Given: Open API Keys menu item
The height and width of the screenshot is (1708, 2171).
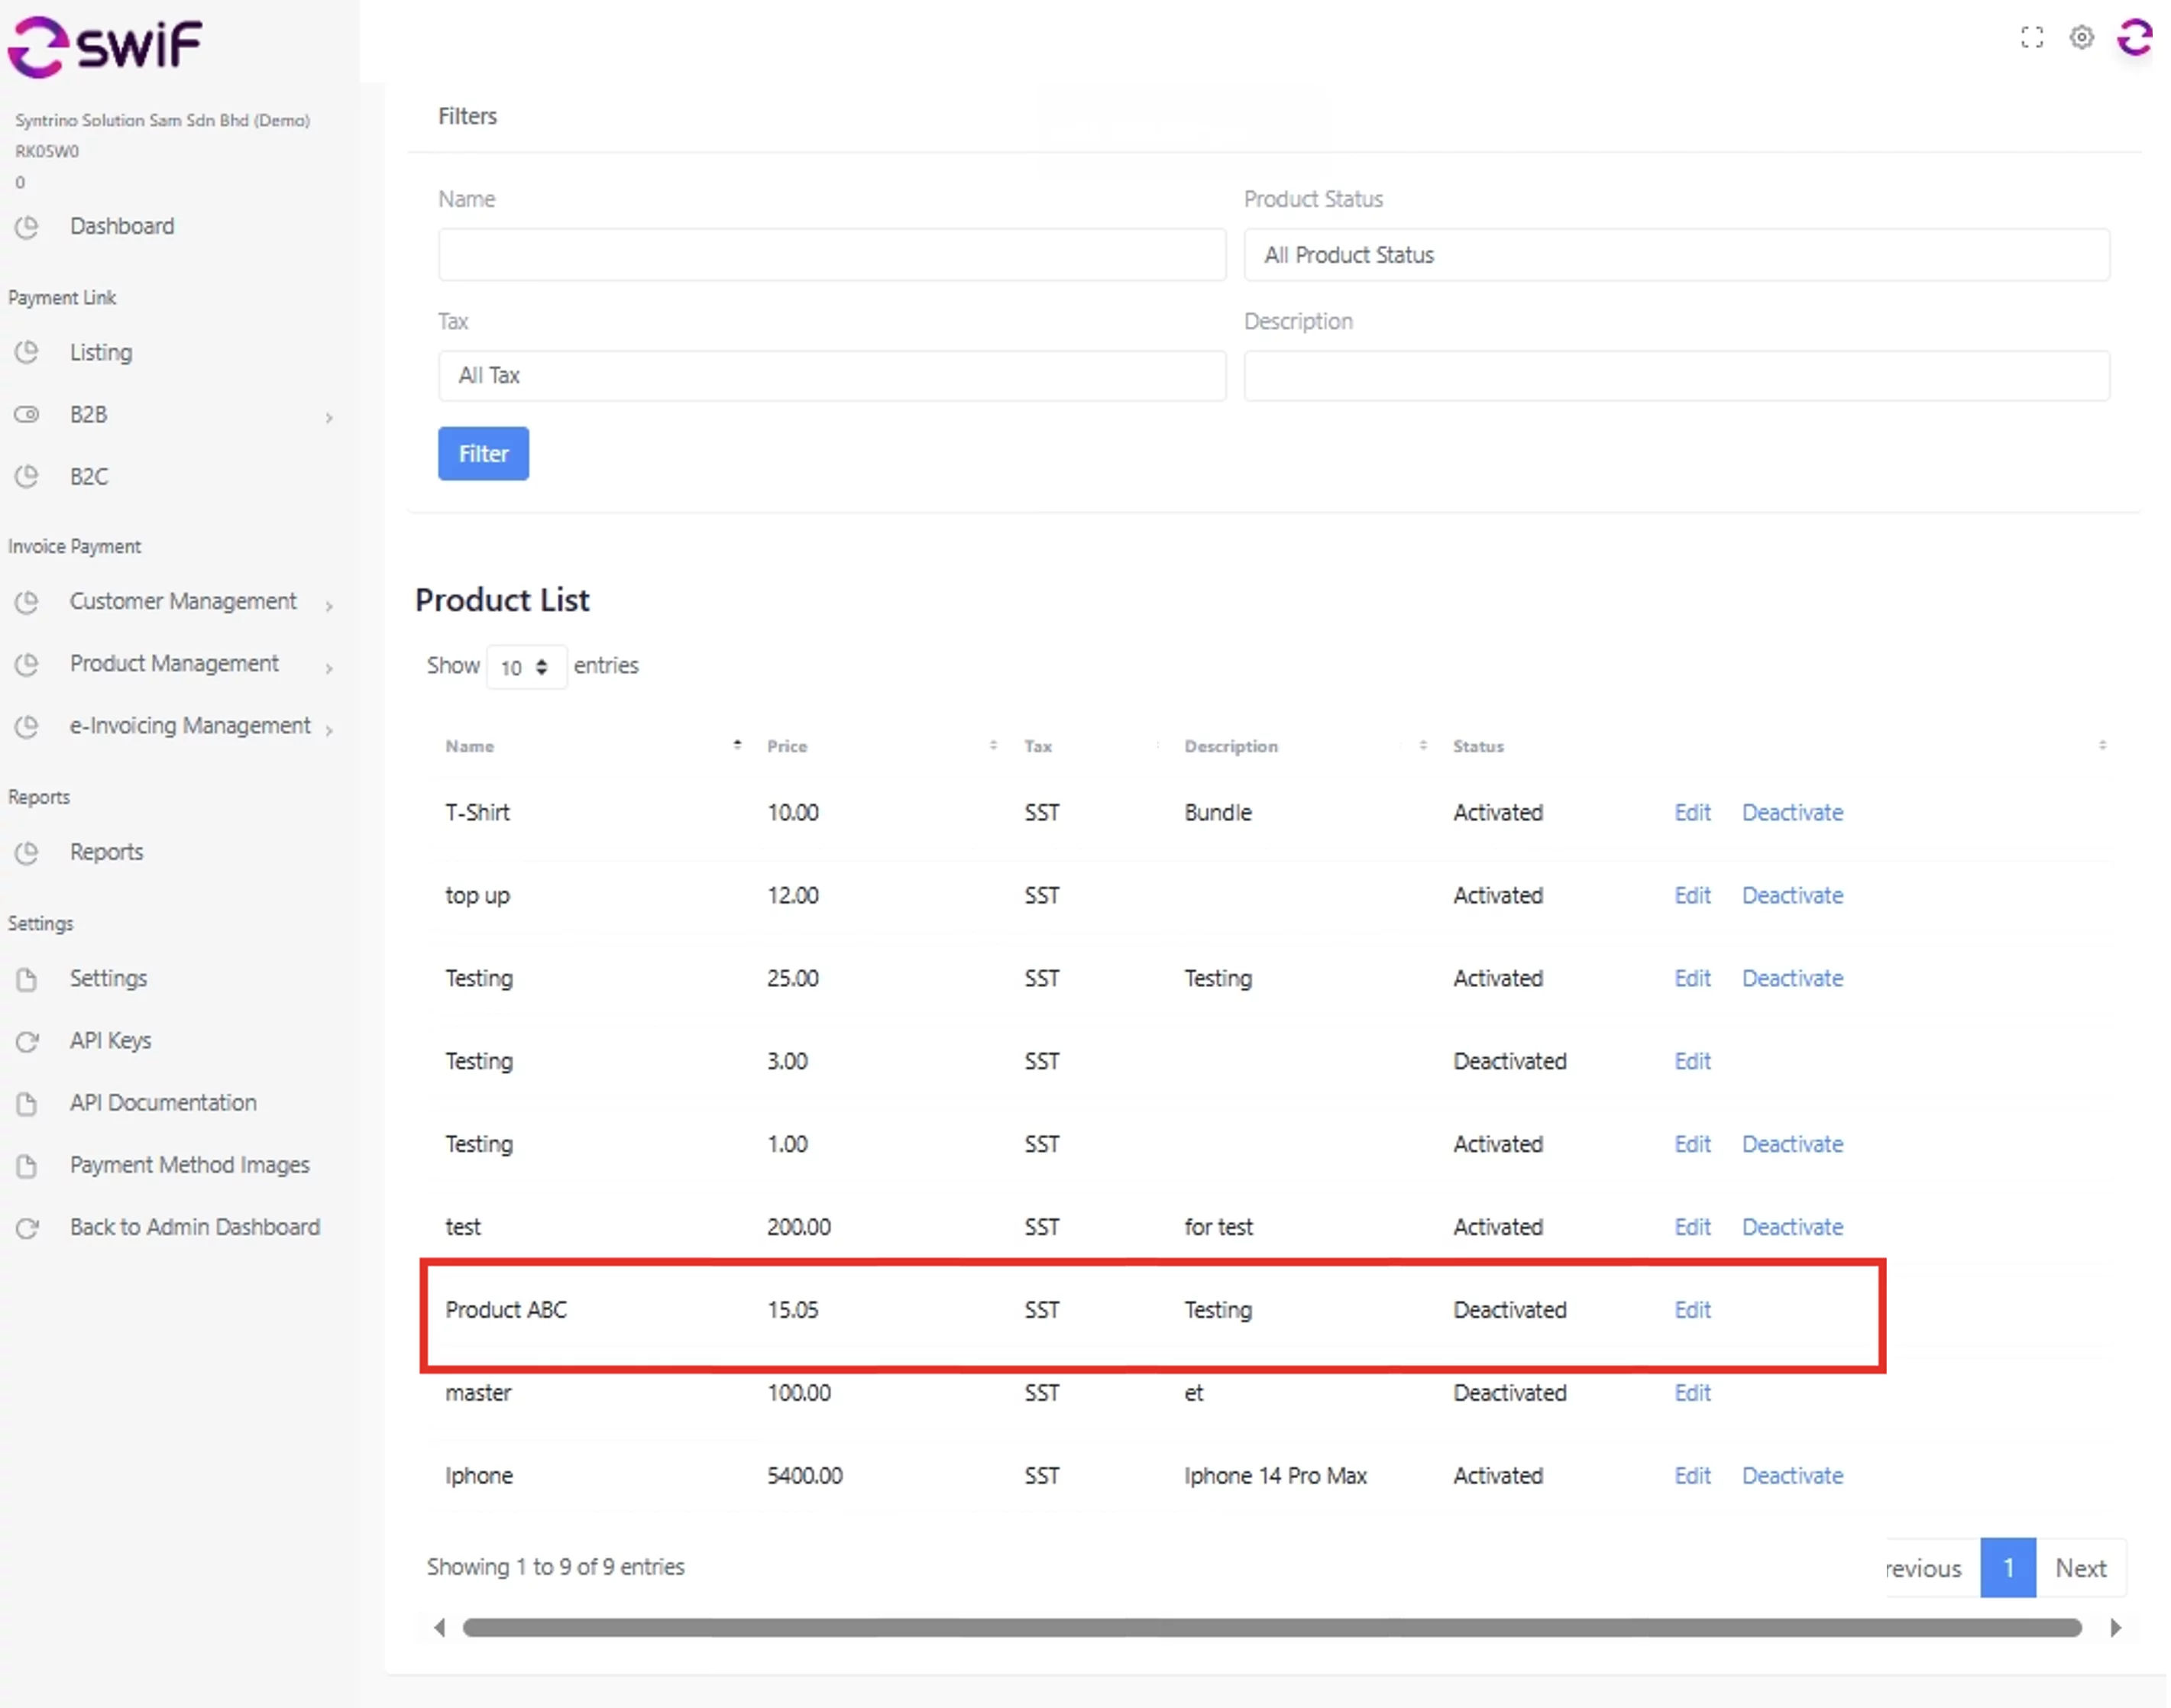Looking at the screenshot, I should click(110, 1041).
